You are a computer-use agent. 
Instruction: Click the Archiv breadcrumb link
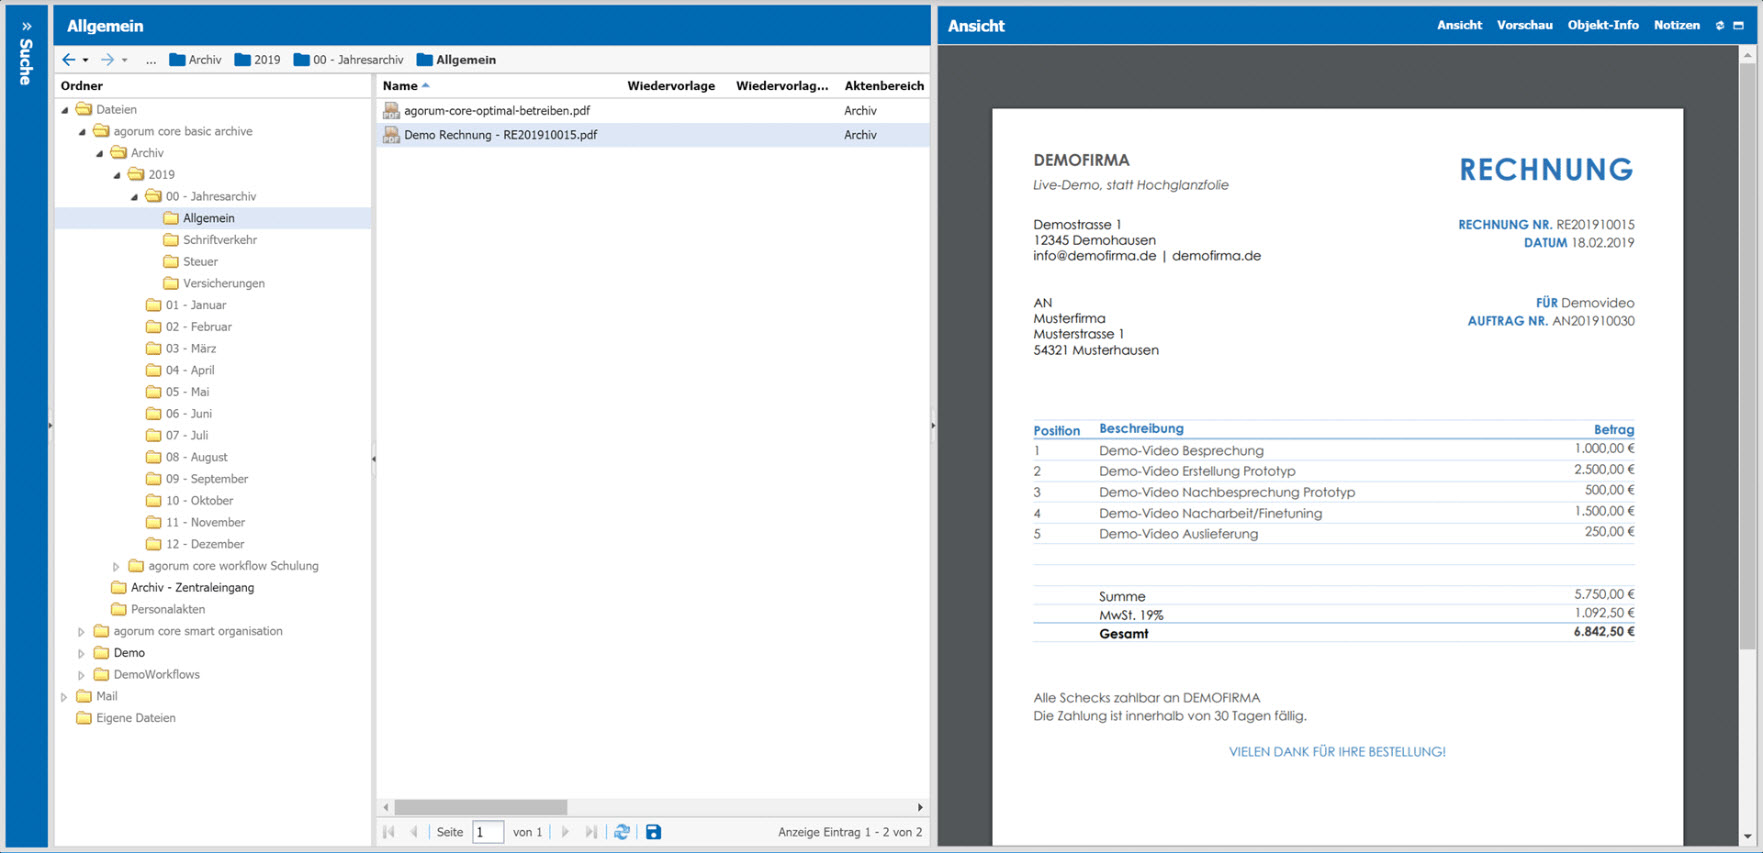(x=196, y=60)
